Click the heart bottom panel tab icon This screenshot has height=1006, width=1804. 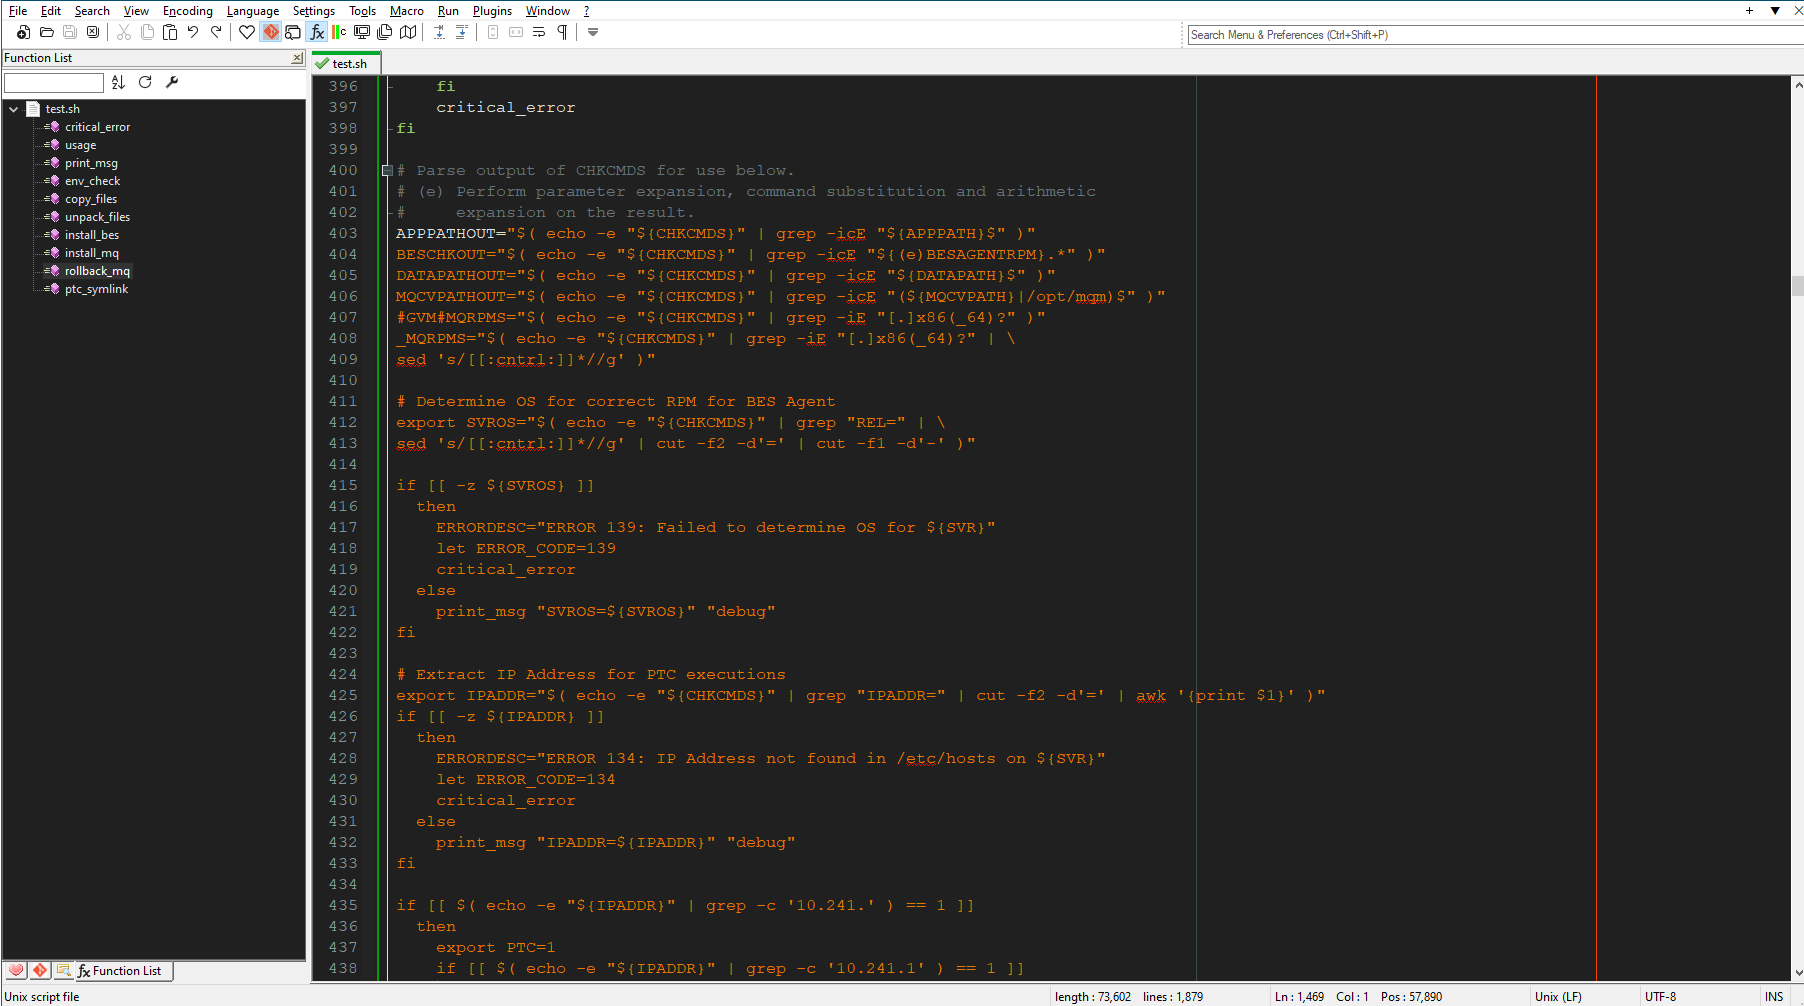(x=16, y=971)
